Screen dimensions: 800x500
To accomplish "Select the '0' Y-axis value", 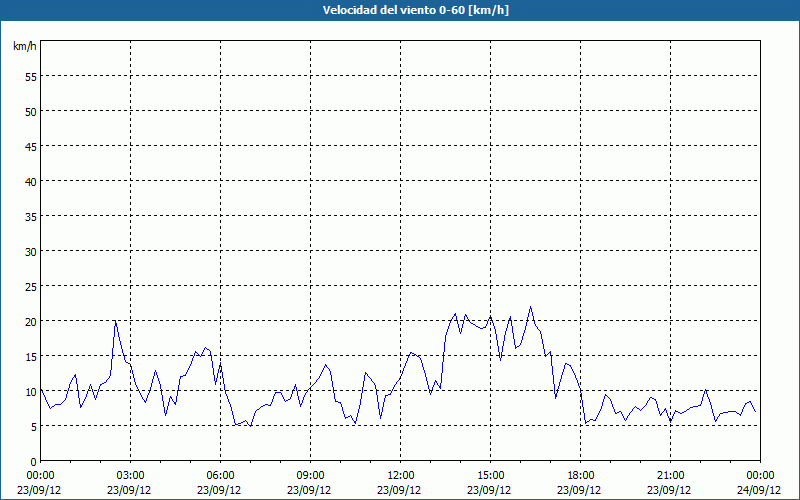I will tap(34, 462).
